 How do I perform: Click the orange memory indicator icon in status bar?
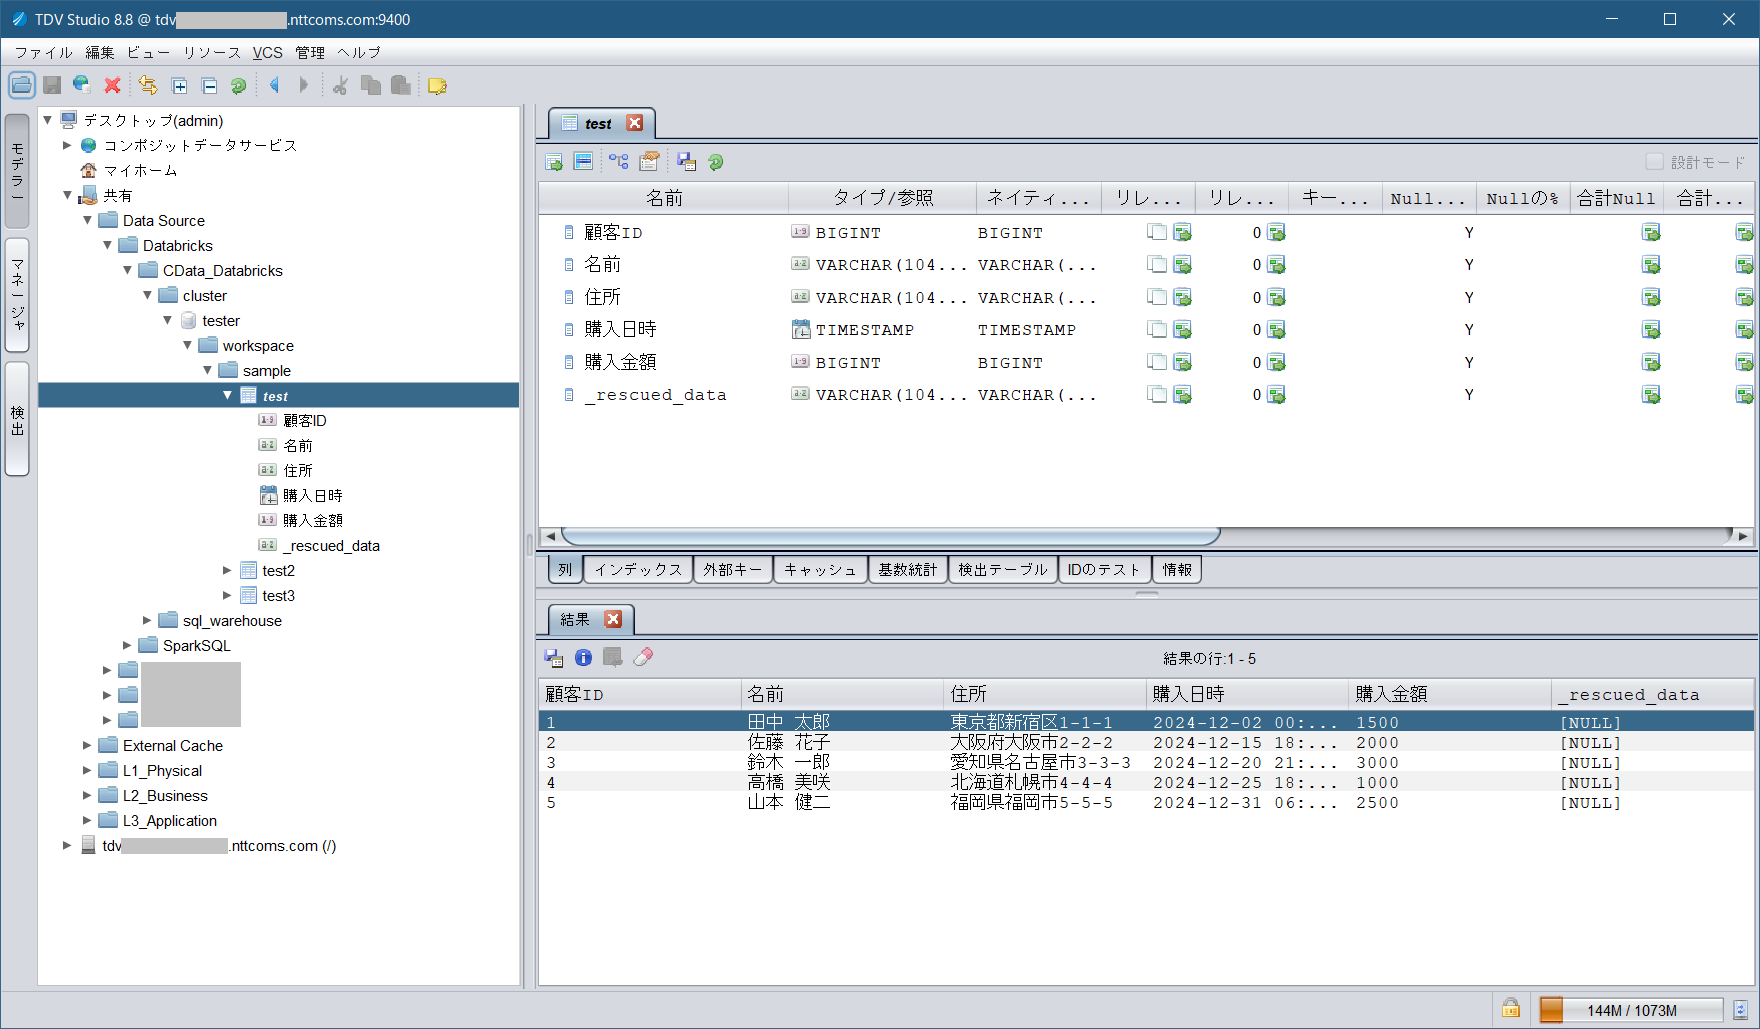(1551, 1010)
